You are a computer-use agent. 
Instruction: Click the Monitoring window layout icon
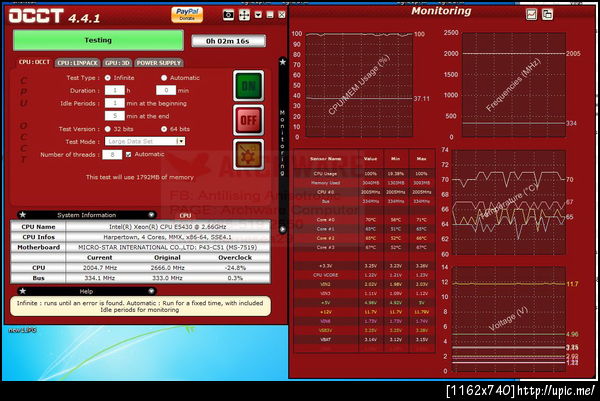[x=548, y=15]
